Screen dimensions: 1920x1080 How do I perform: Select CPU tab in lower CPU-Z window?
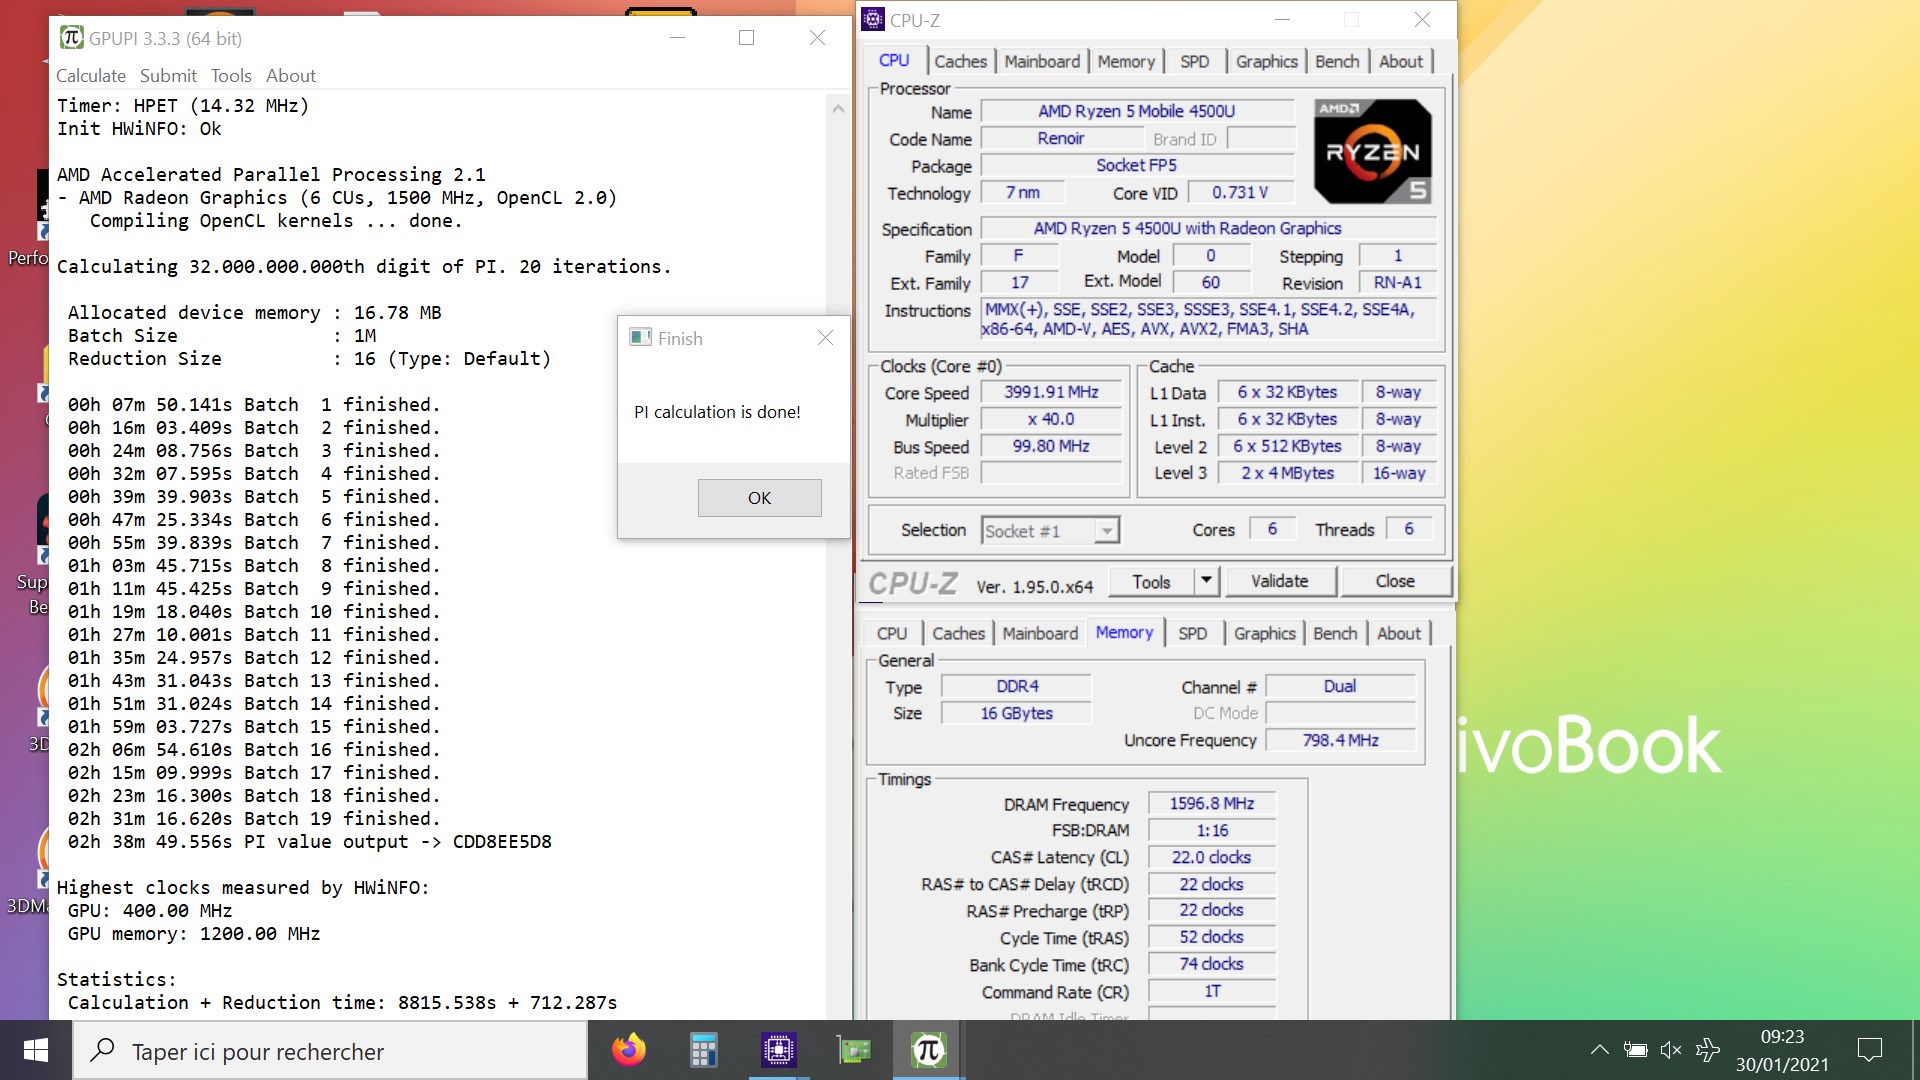coord(892,634)
